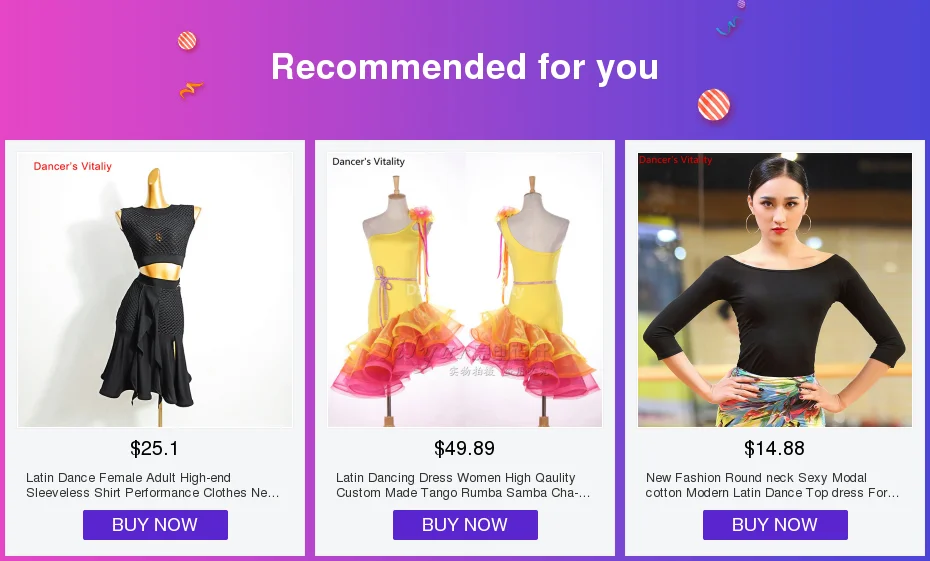Click the large striped ball beside the heading

click(x=714, y=105)
